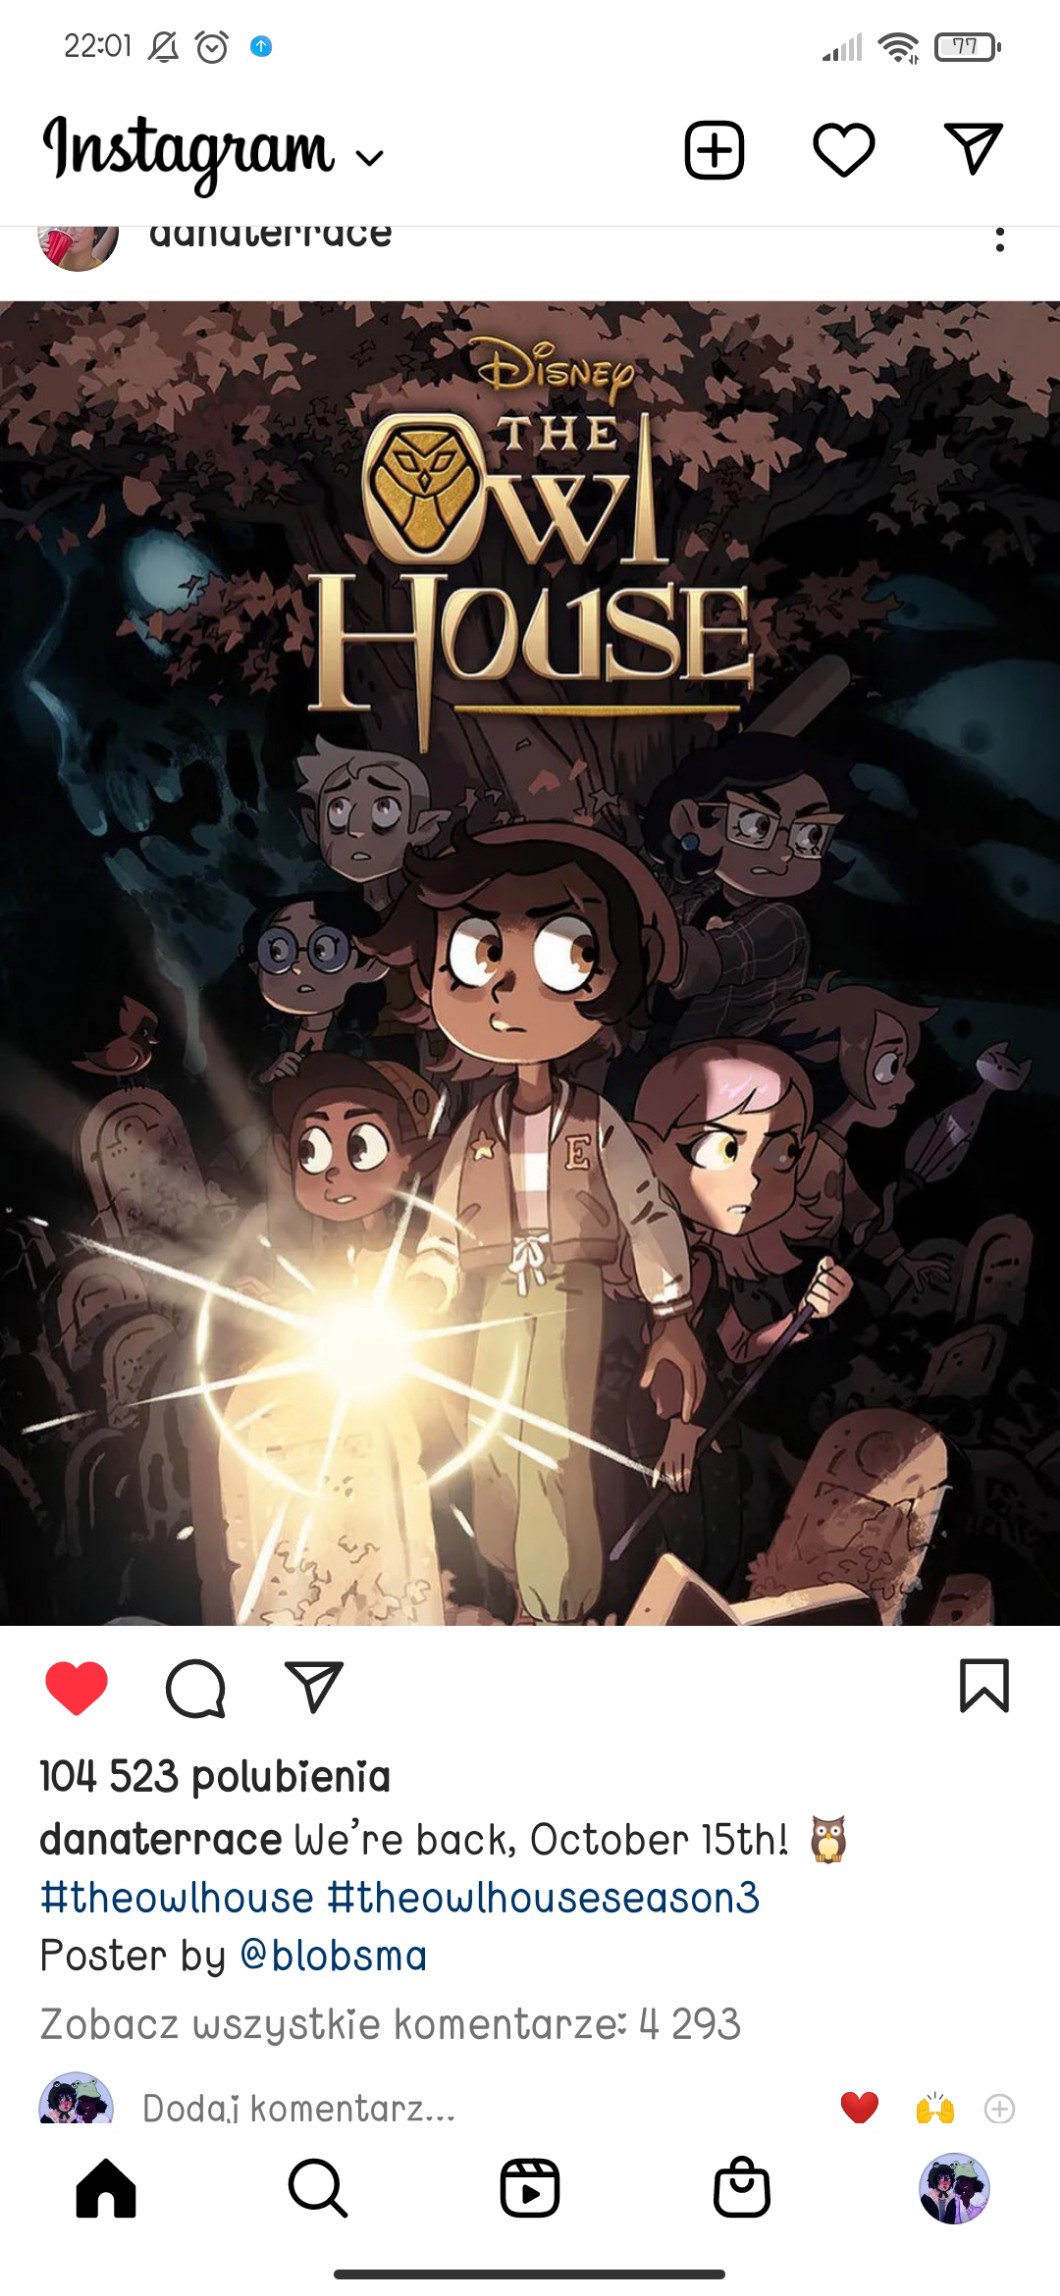Open notifications heart icon in header
Viewport: 1060px width, 2296px height.
pos(844,151)
